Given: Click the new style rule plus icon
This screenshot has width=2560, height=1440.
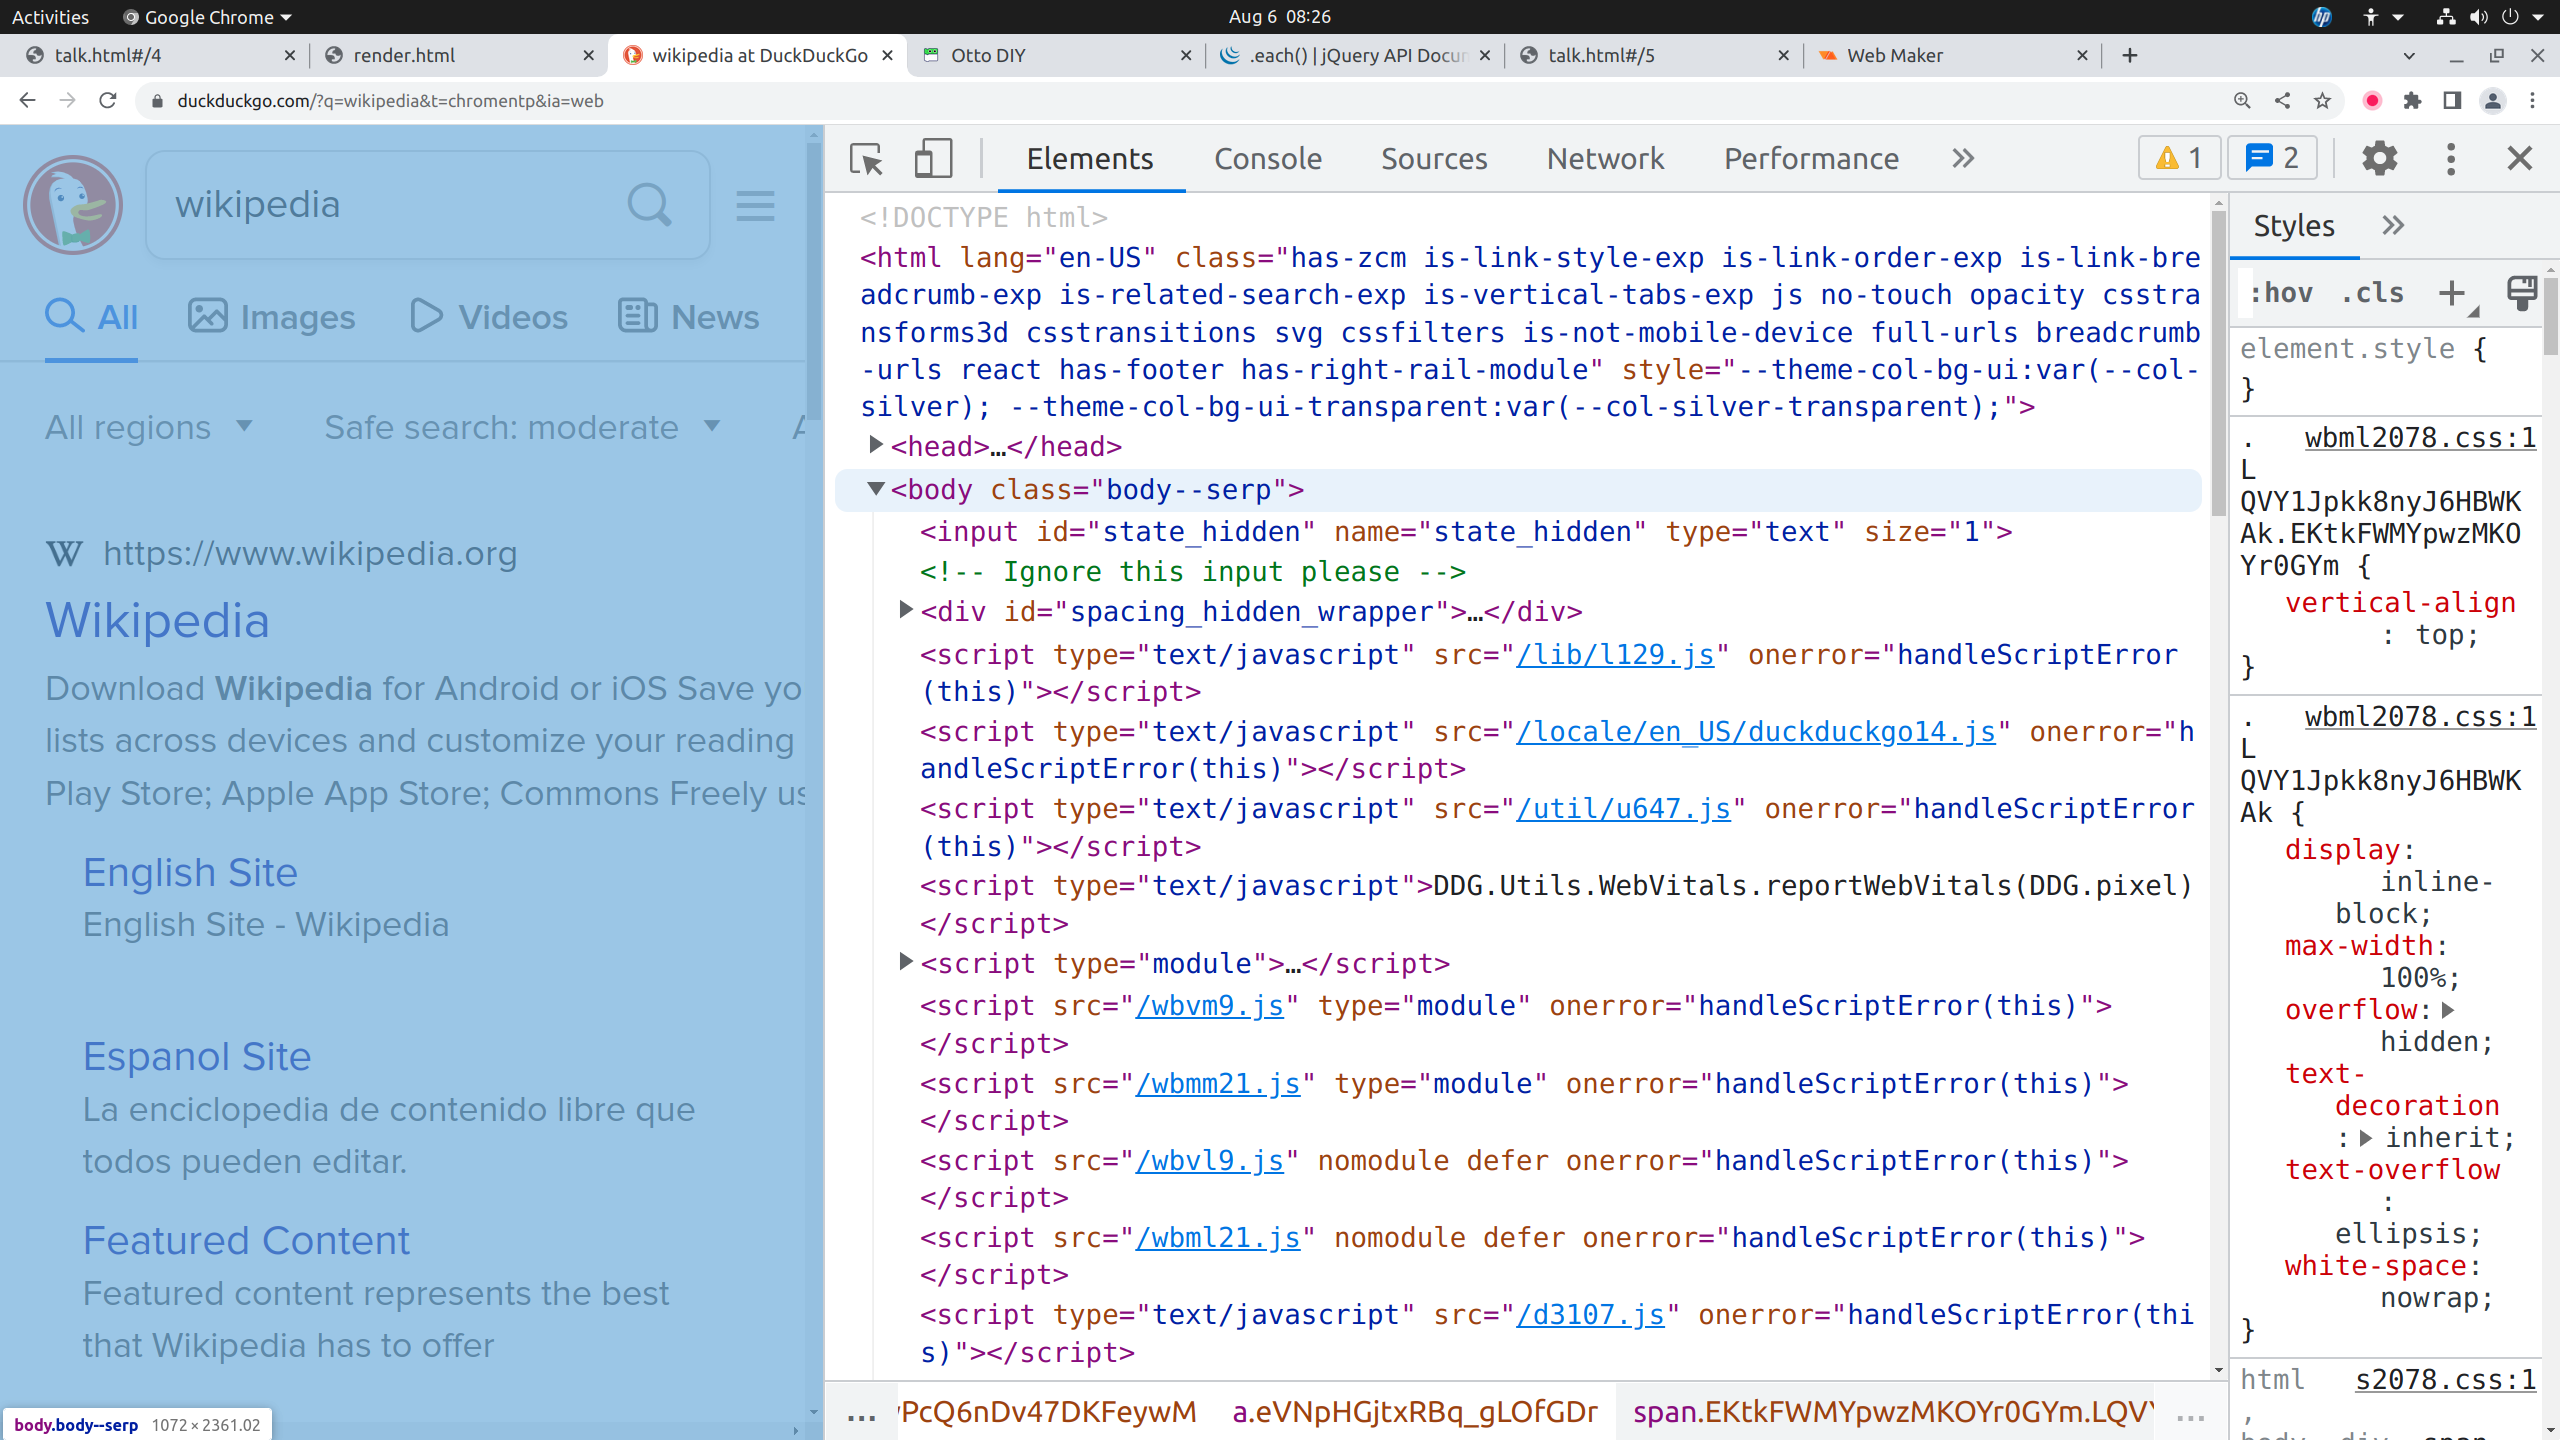Looking at the screenshot, I should (2451, 293).
